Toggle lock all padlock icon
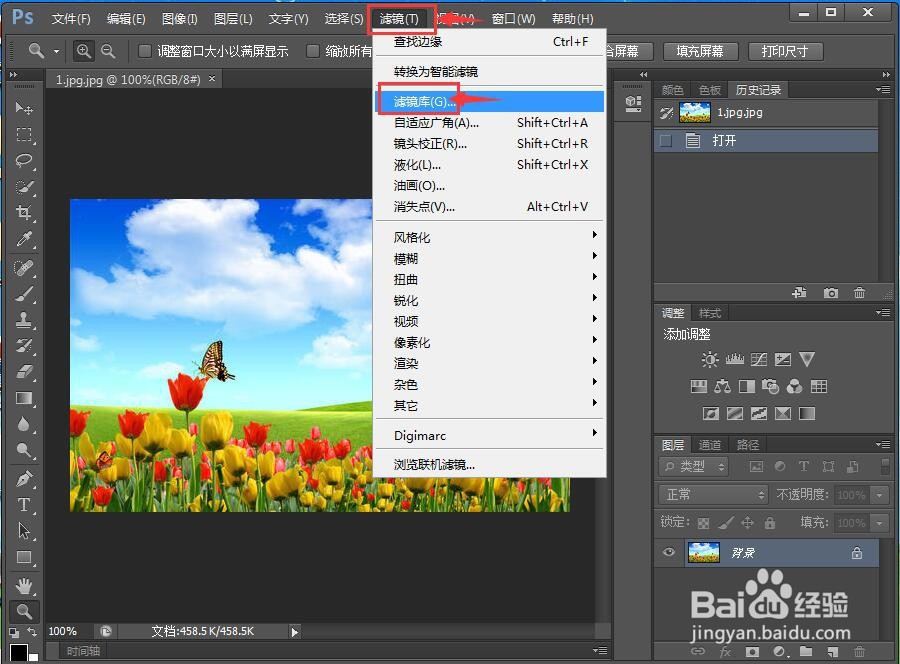900x664 pixels. pos(770,522)
